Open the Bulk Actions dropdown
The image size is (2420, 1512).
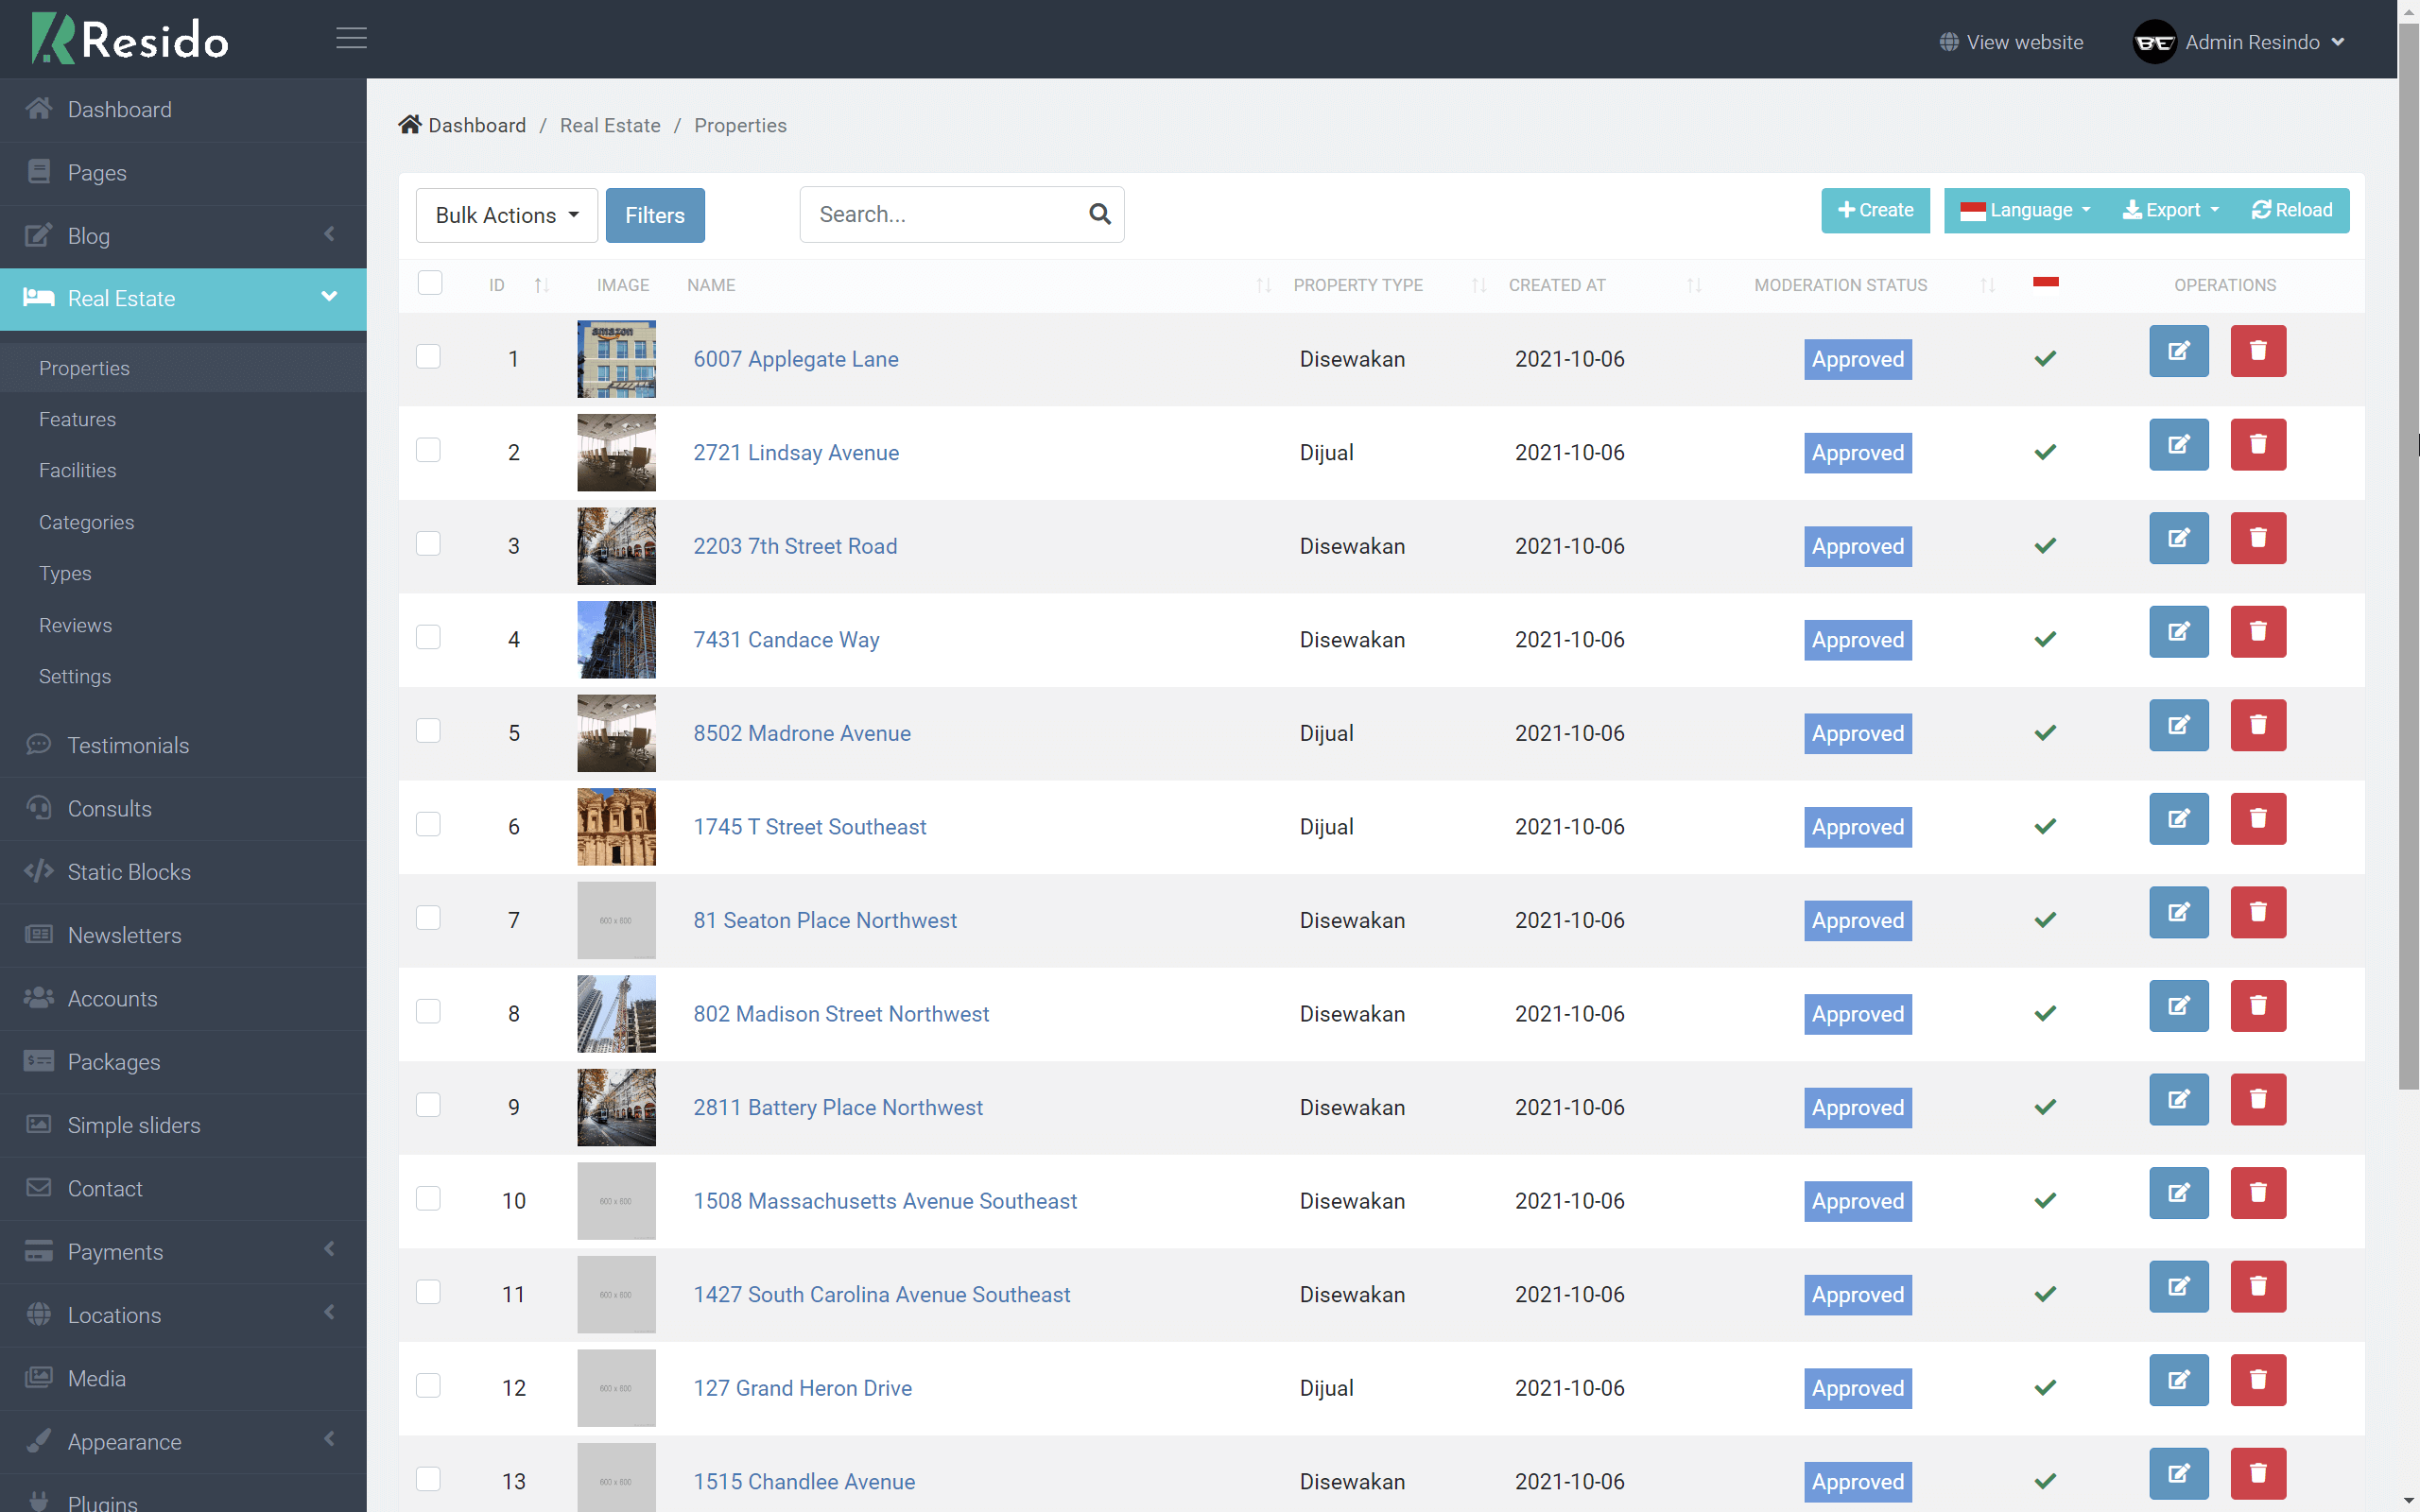pyautogui.click(x=506, y=215)
